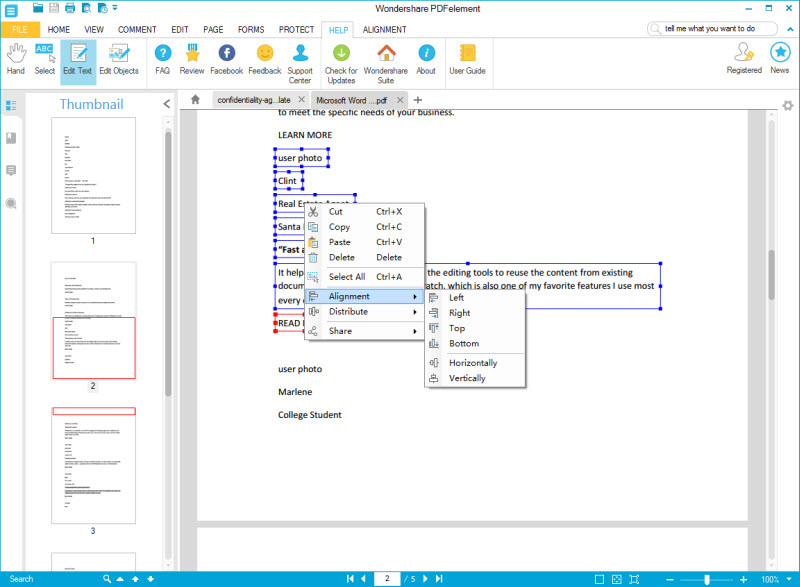Choose Select All from context menu
Image resolution: width=800 pixels, height=587 pixels.
click(365, 277)
